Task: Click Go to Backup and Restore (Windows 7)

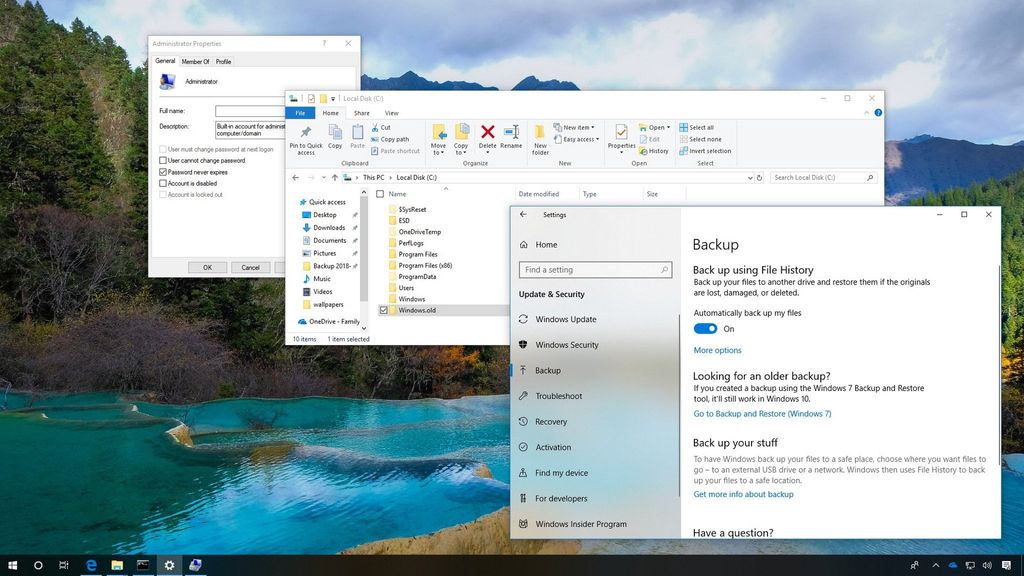Action: 762,413
